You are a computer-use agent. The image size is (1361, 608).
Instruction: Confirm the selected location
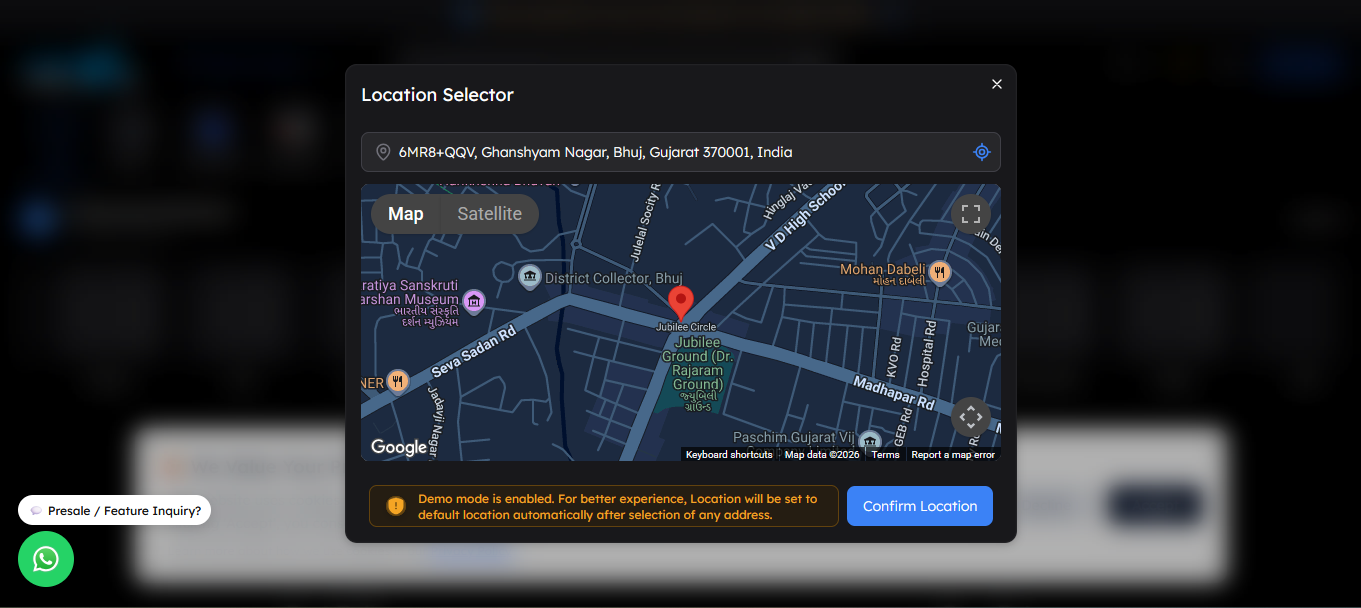919,506
